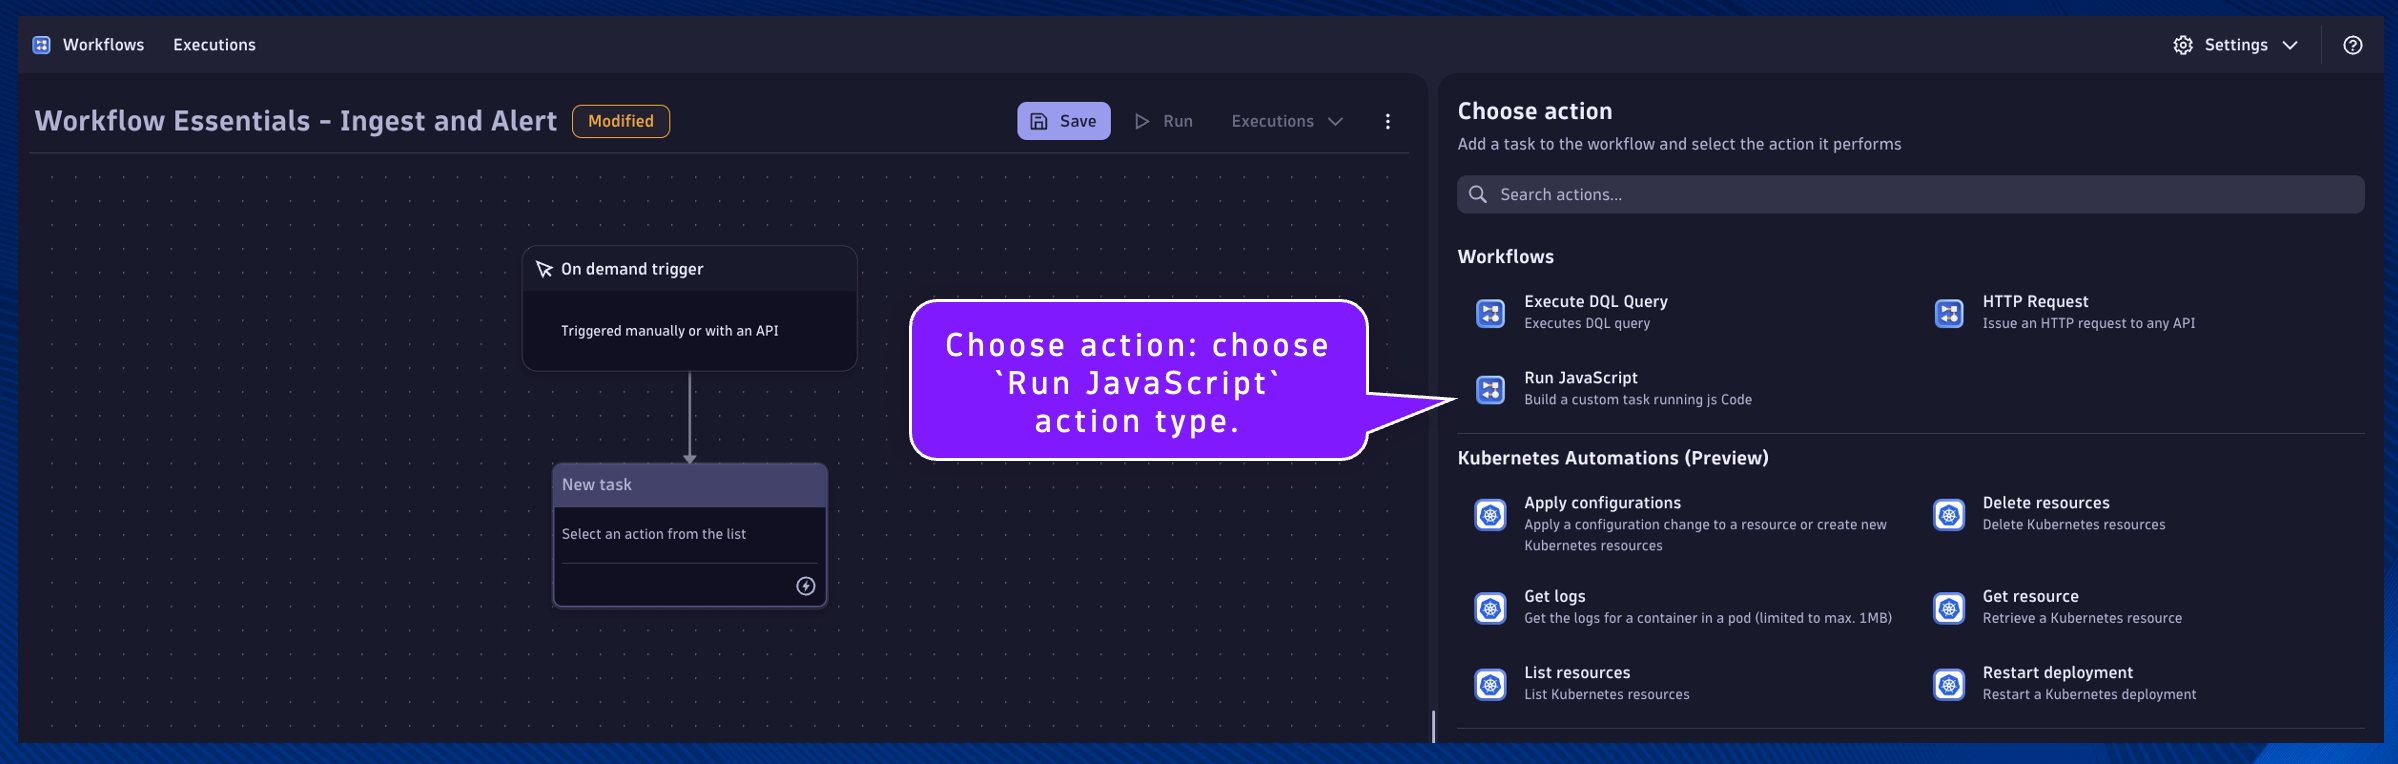Click the Save button's disk icon
This screenshot has height=764, width=2398.
(x=1039, y=121)
